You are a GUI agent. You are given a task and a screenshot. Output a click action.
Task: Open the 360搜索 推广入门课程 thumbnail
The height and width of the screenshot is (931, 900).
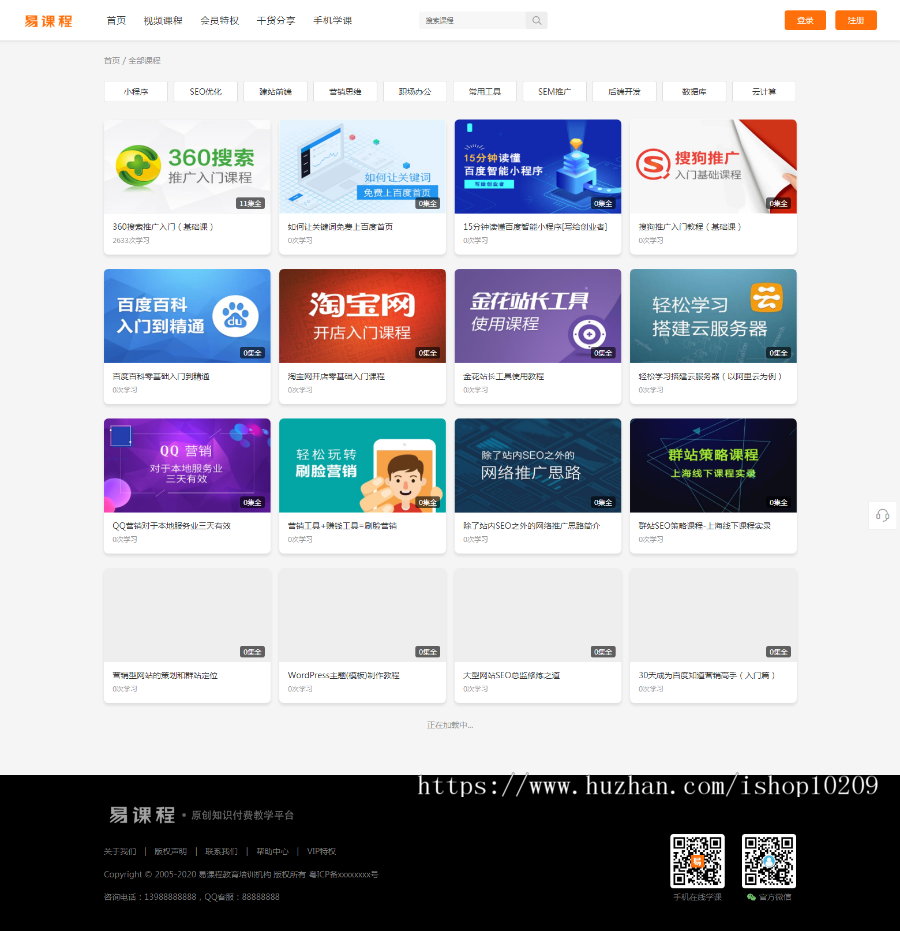point(187,166)
